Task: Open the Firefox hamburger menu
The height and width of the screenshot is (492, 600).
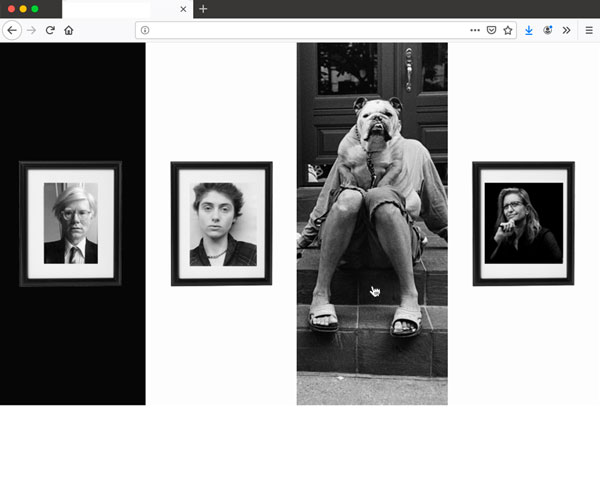Action: pyautogui.click(x=589, y=30)
